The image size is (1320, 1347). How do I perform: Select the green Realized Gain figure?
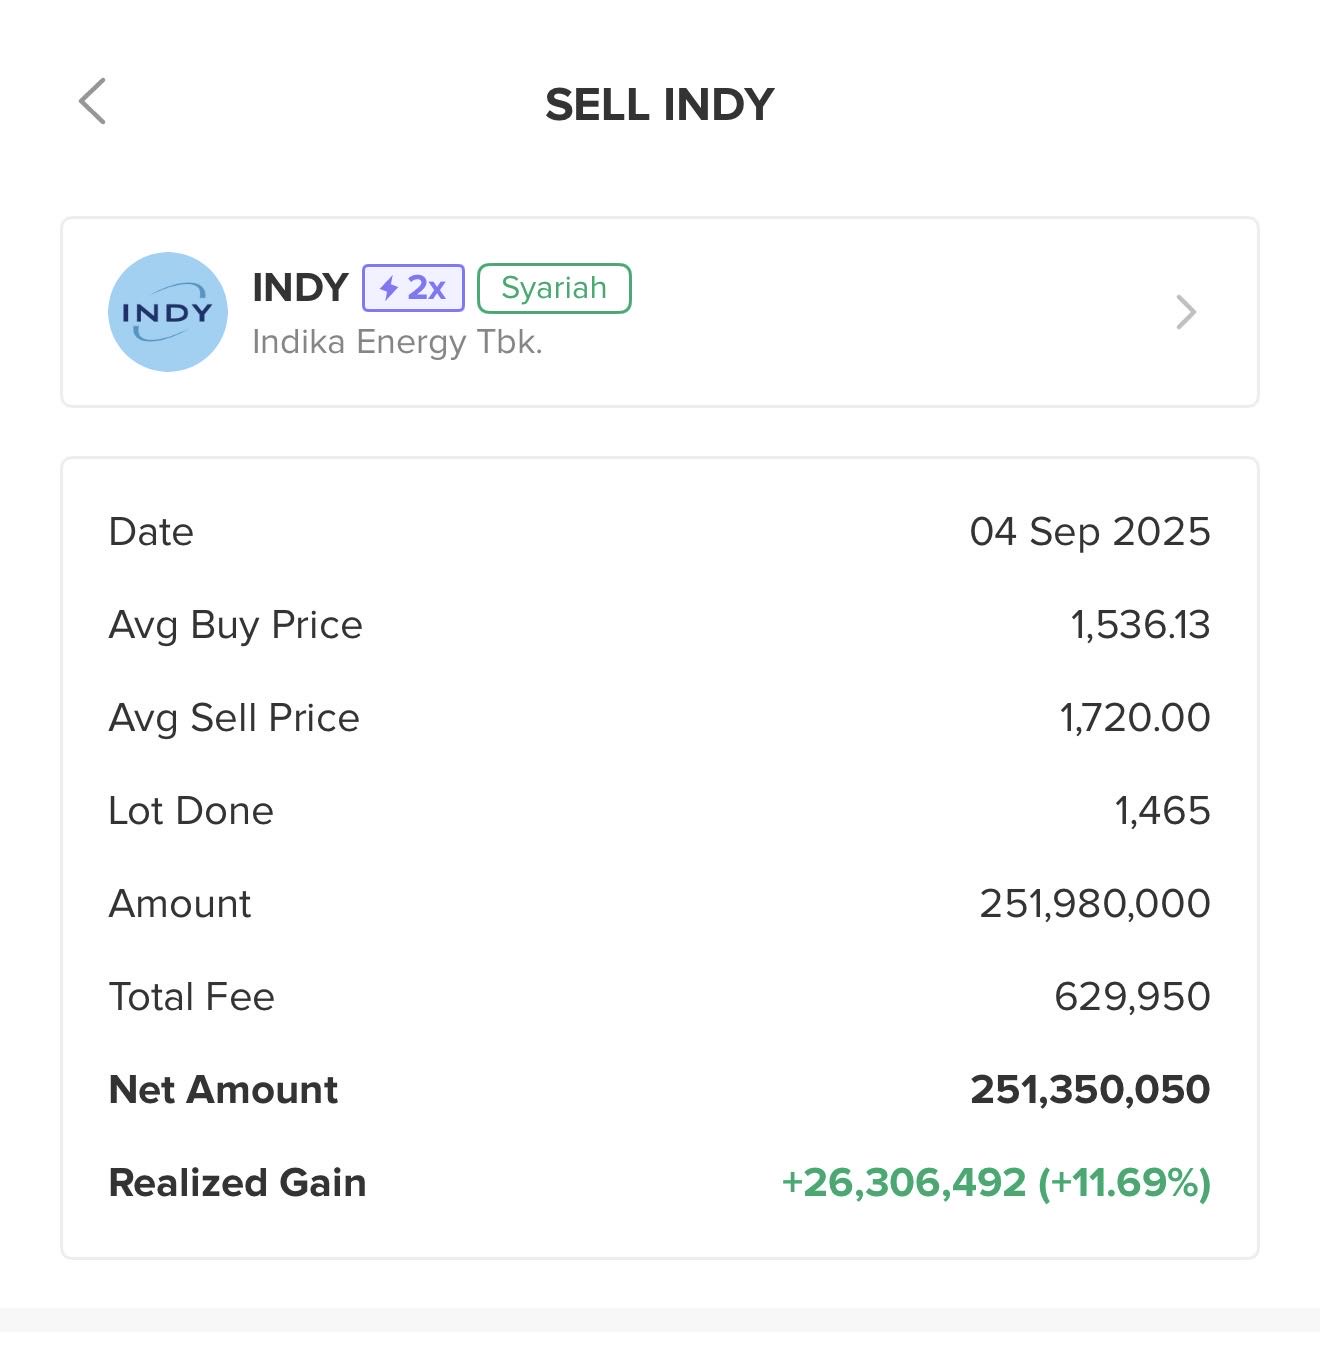(996, 1183)
